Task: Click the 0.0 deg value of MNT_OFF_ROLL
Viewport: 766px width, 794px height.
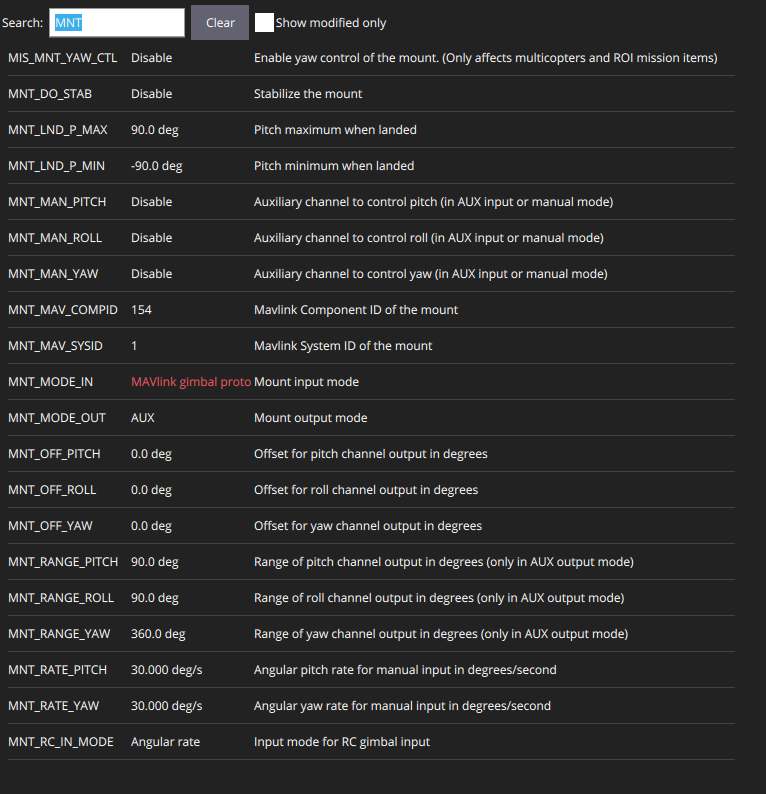Action: (x=151, y=489)
